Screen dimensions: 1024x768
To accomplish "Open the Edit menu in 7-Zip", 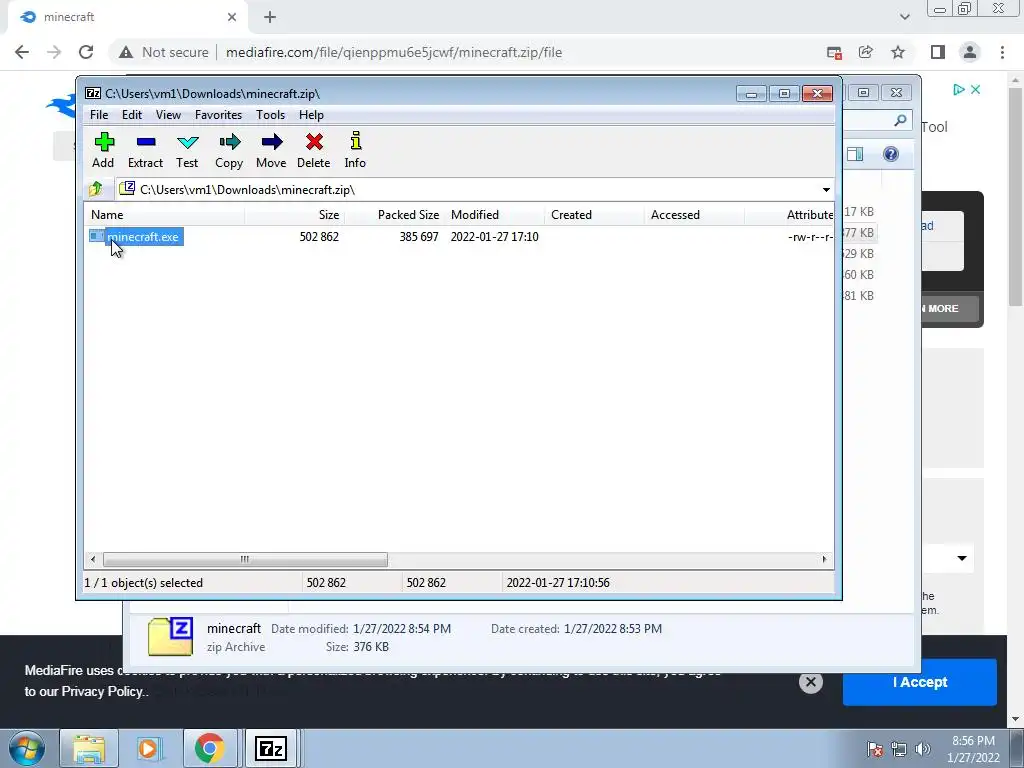I will (132, 115).
